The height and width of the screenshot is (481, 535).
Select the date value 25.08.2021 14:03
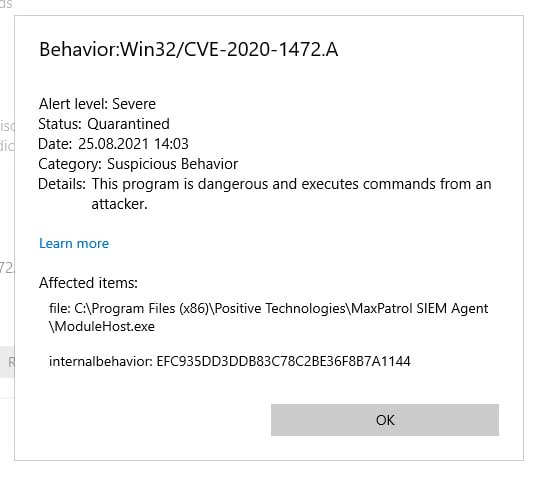(x=133, y=144)
